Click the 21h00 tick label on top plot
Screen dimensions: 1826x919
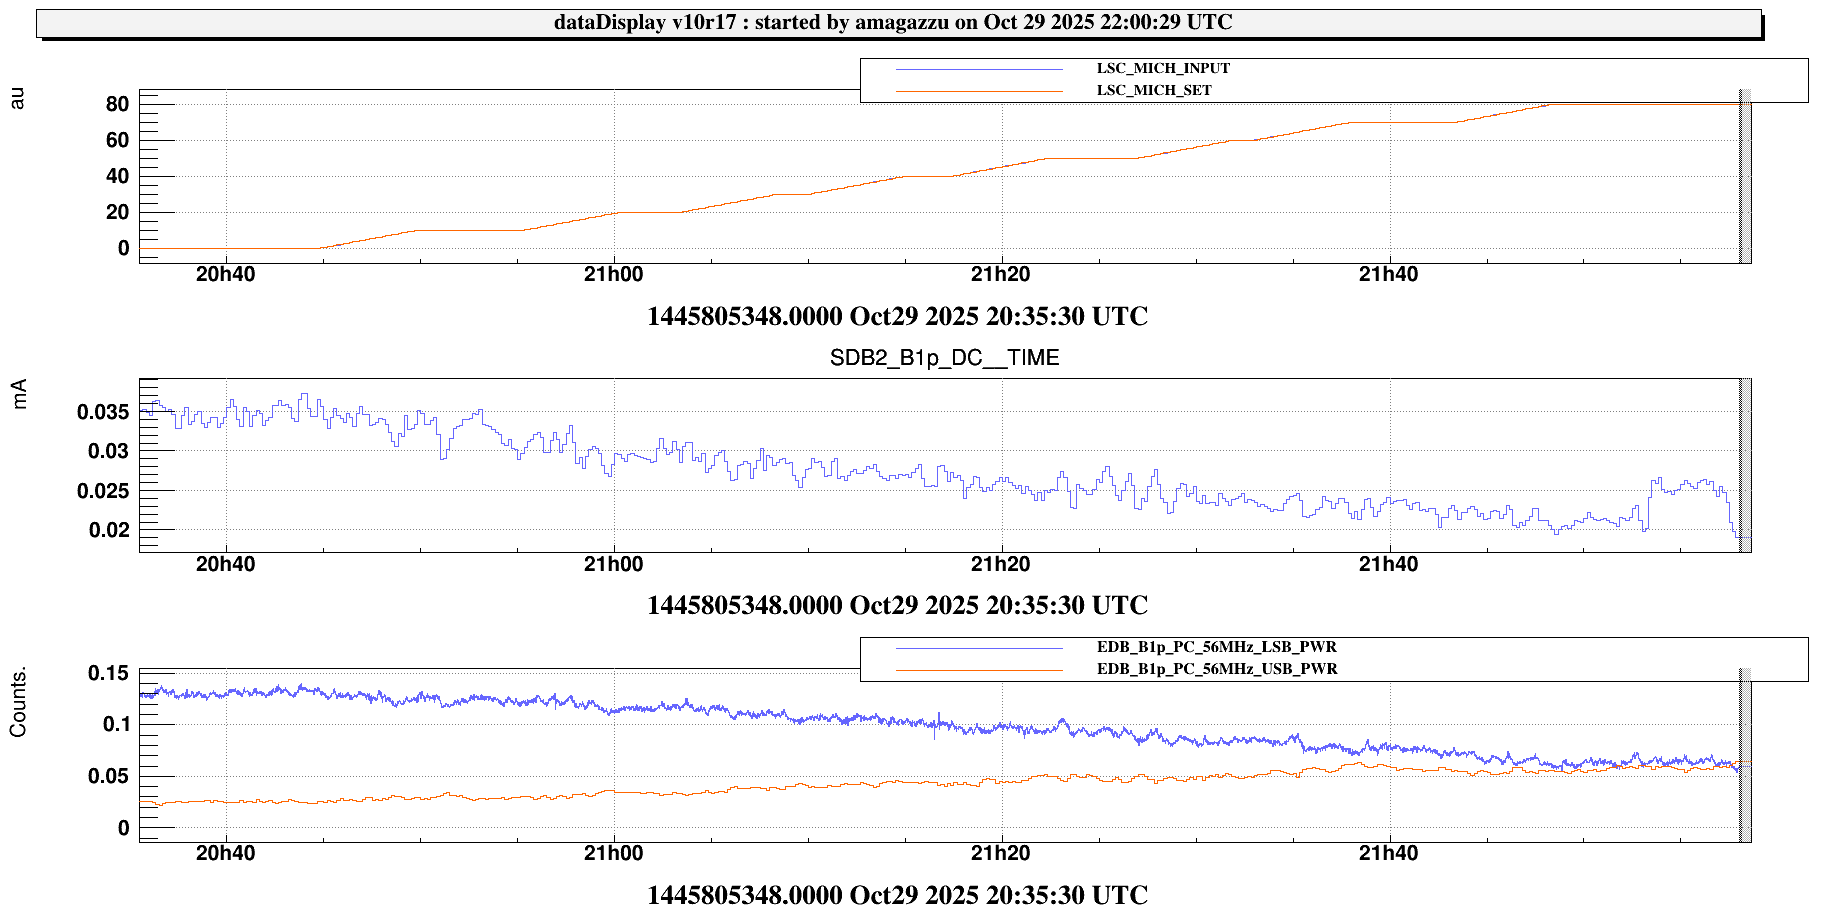pyautogui.click(x=613, y=275)
